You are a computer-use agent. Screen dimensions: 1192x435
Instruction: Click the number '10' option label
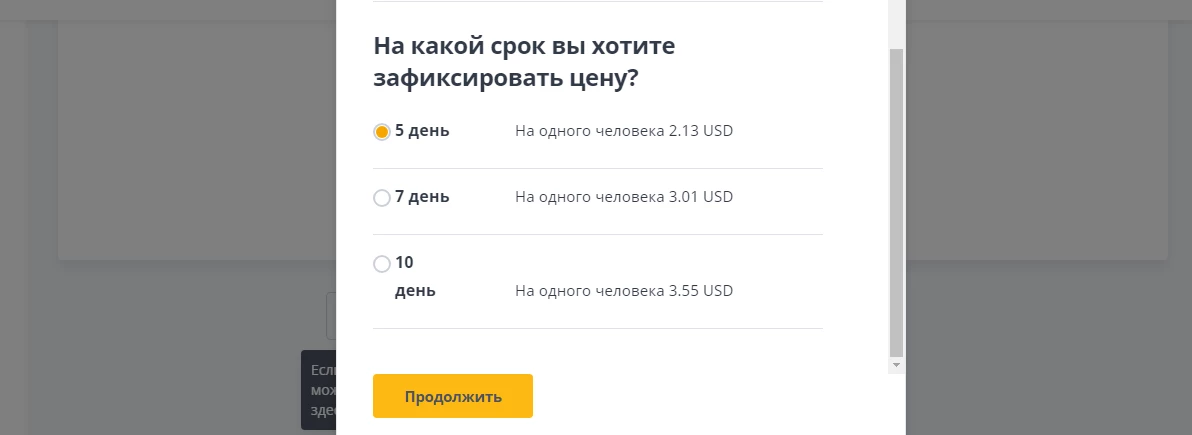(x=404, y=262)
